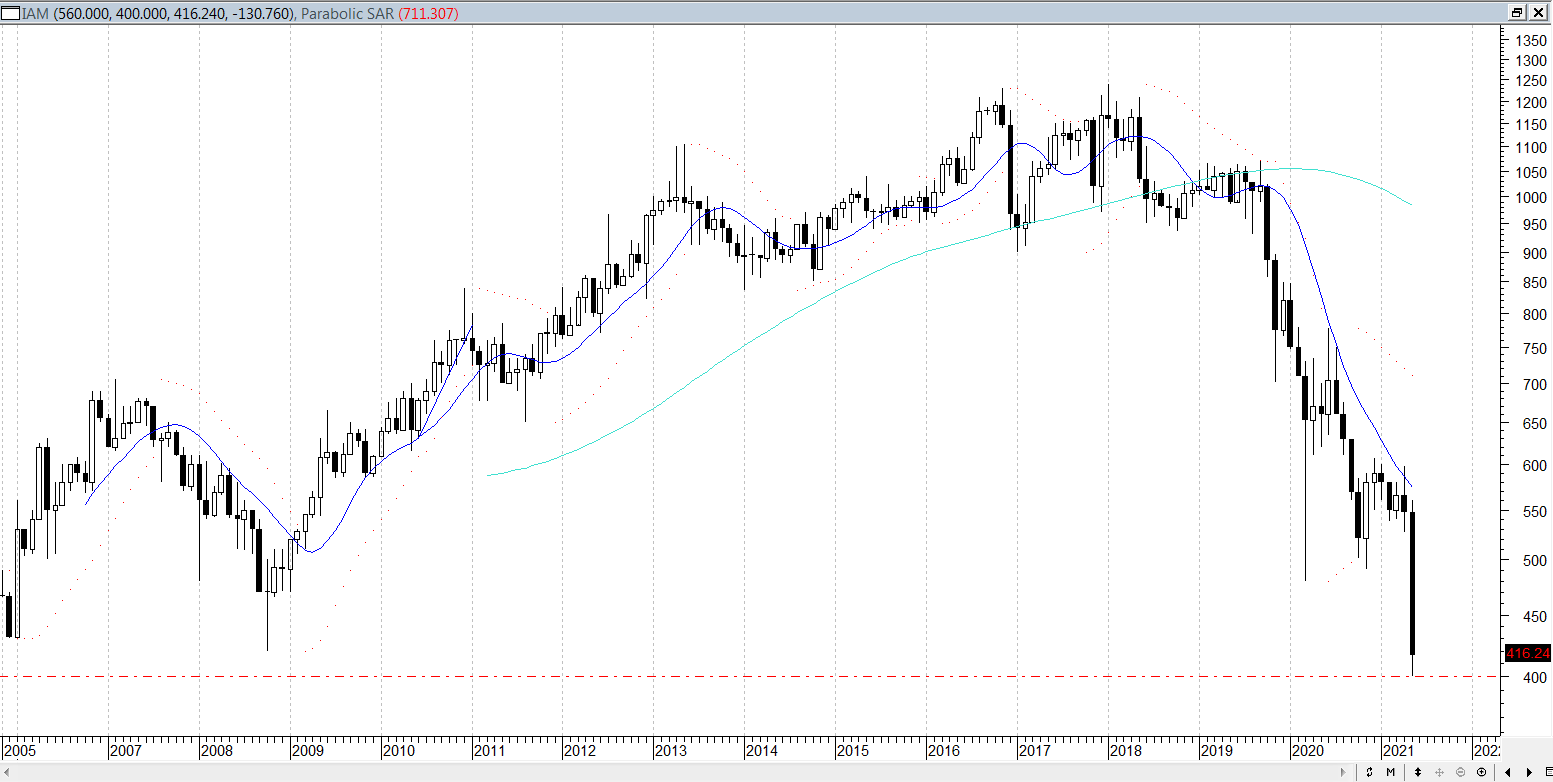Click the red 416.24 price label
The height and width of the screenshot is (782, 1553).
[x=1528, y=653]
